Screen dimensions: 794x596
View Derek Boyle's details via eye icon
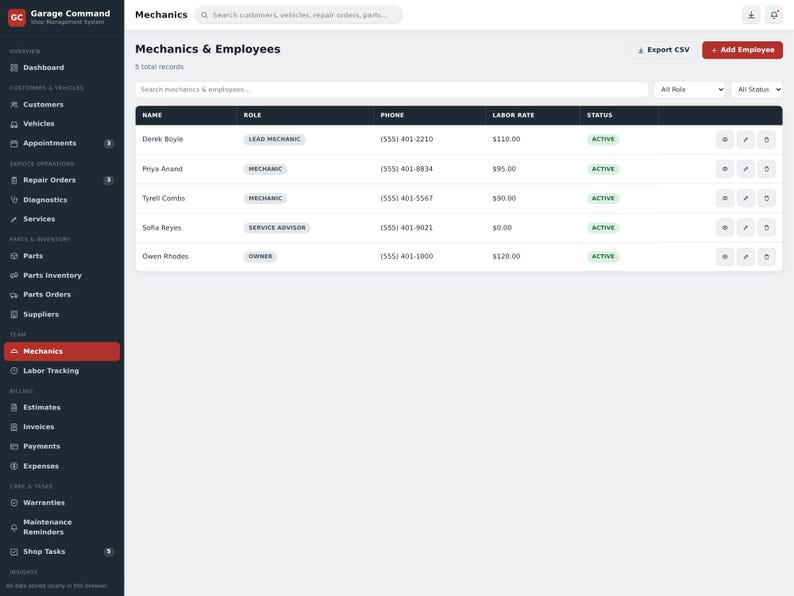click(x=725, y=140)
